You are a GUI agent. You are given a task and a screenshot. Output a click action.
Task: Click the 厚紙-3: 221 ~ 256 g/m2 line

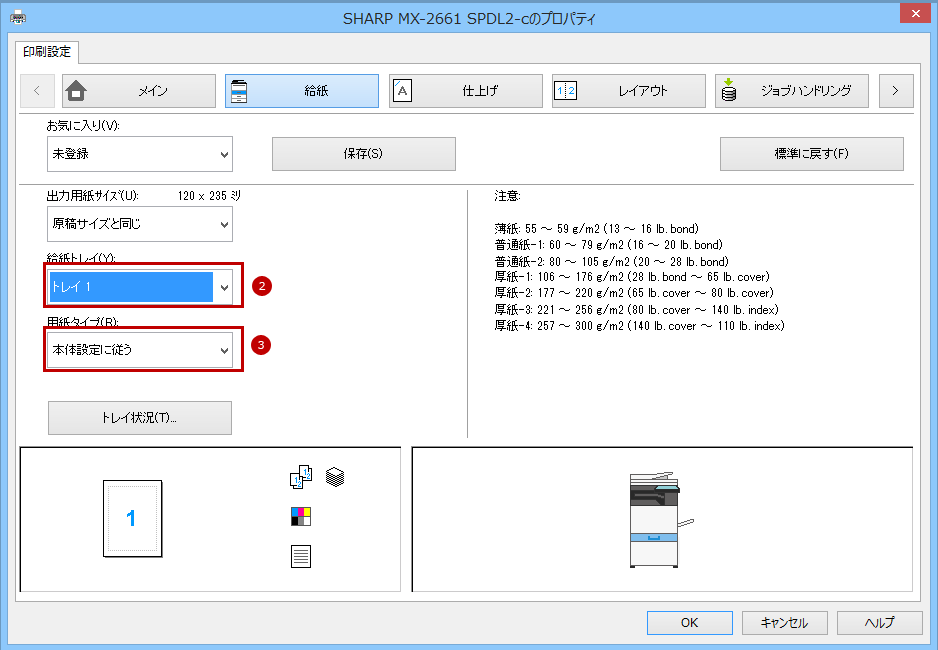pyautogui.click(x=636, y=310)
